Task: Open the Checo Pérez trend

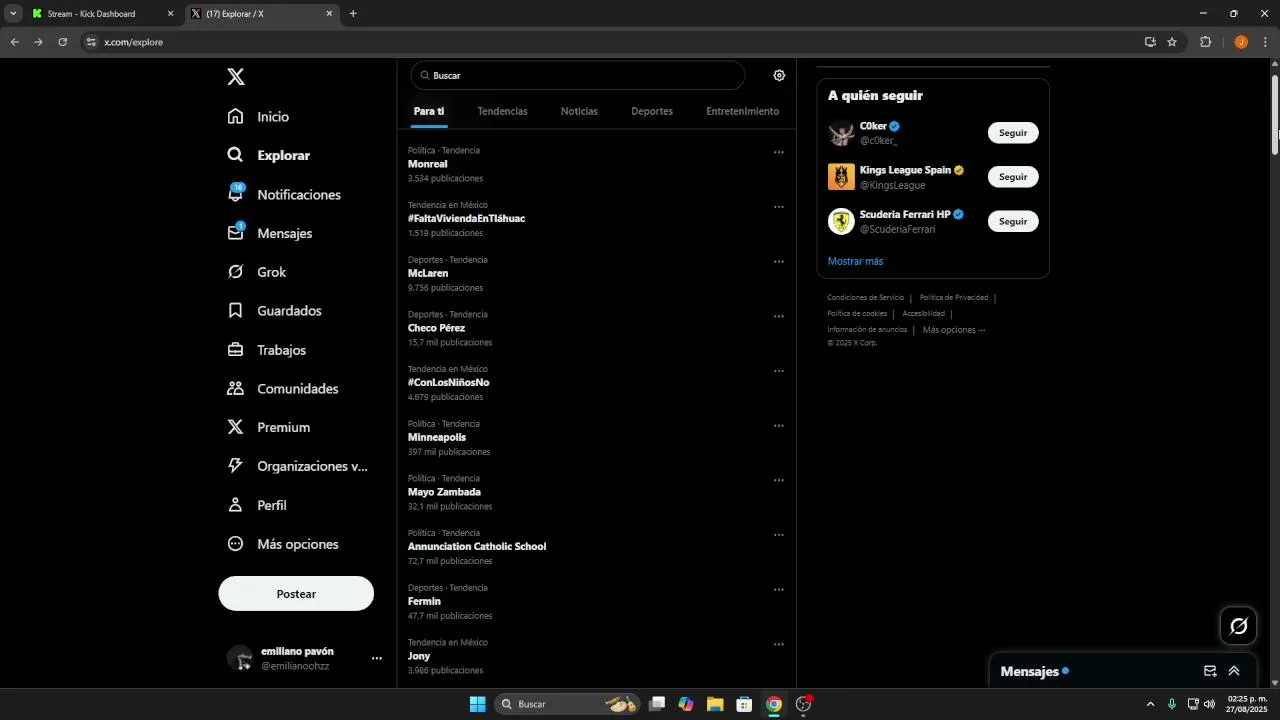Action: [x=436, y=328]
